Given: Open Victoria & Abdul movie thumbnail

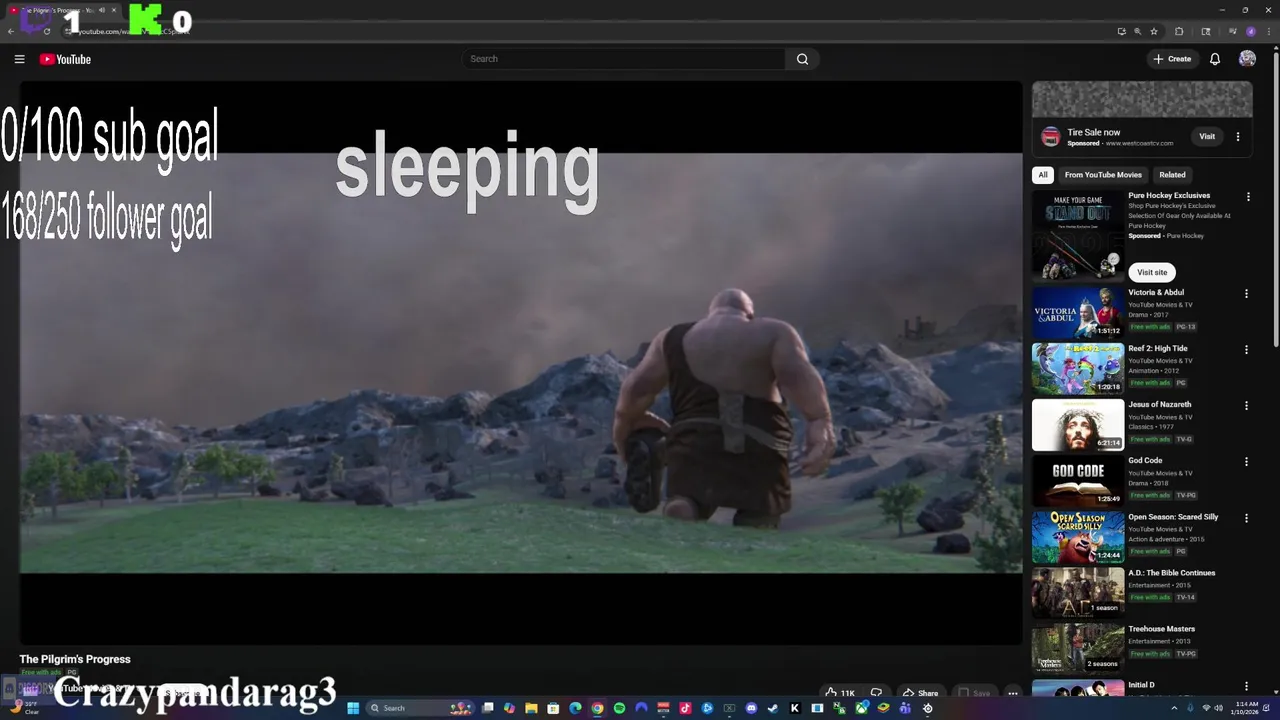Looking at the screenshot, I should click(1078, 312).
